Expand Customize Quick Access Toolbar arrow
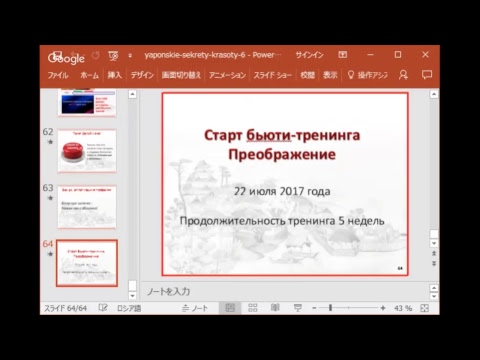This screenshot has width=480, height=360. [x=130, y=56]
